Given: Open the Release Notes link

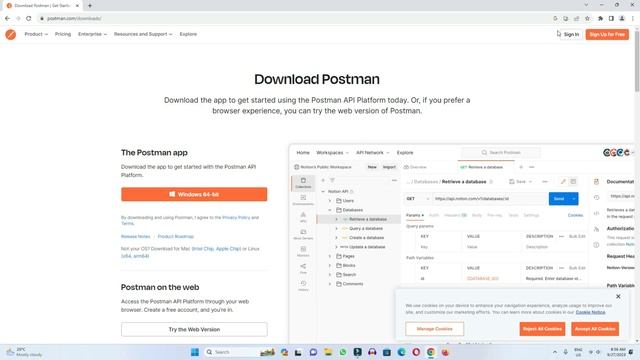Looking at the screenshot, I should 136,237.
